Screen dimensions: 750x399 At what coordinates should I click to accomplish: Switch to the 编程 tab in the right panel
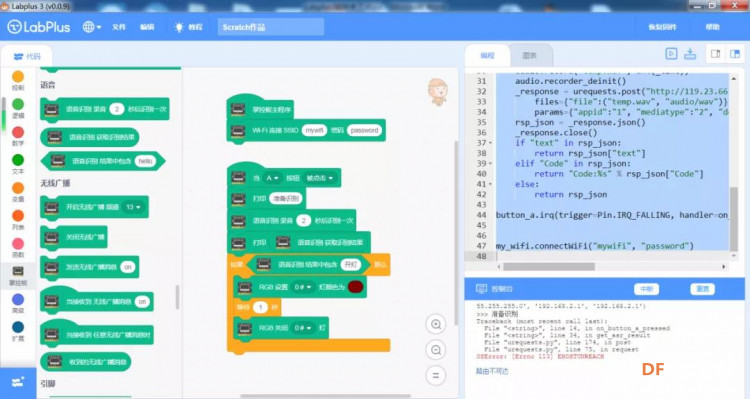[x=487, y=55]
